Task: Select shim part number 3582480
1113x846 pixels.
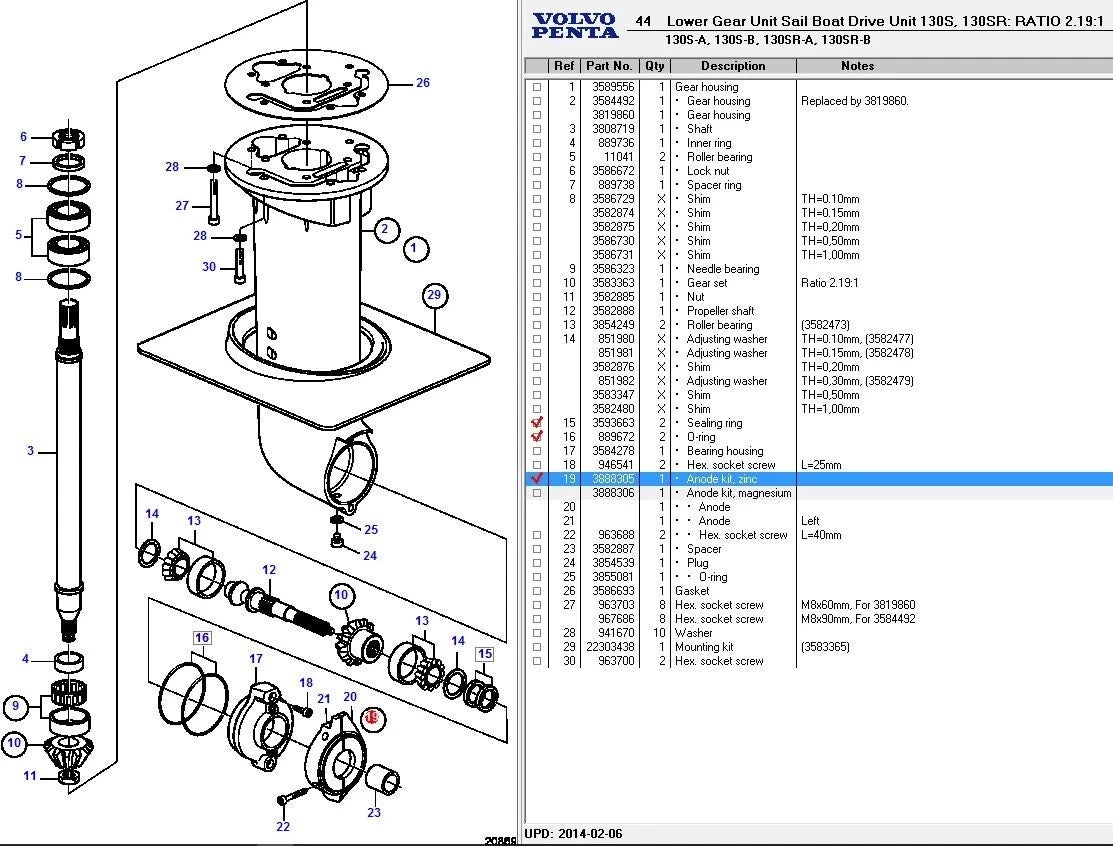Action: [613, 409]
